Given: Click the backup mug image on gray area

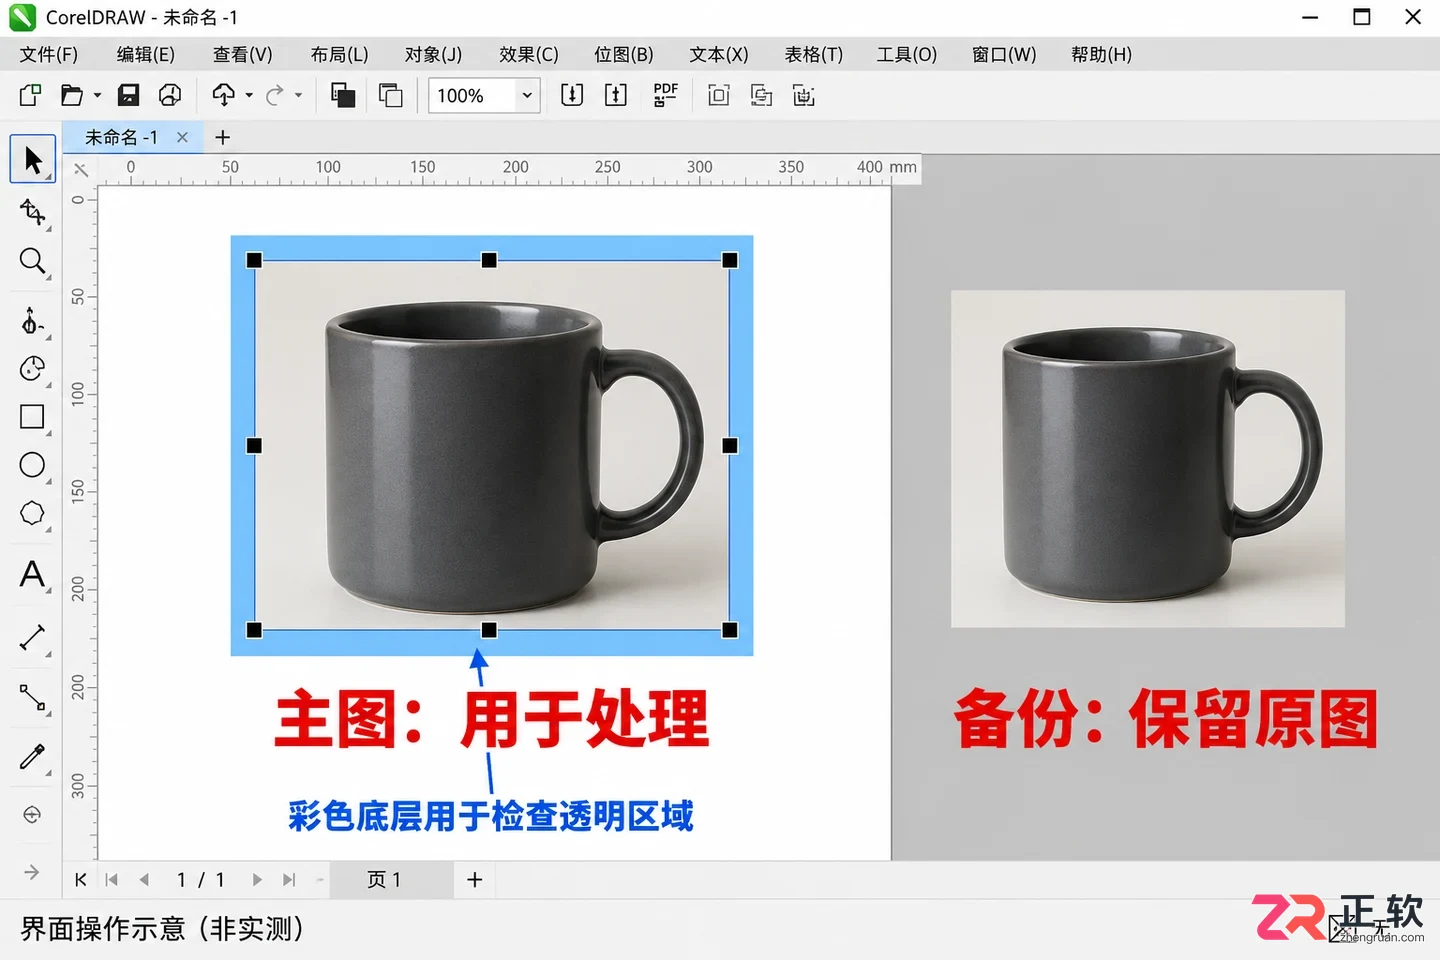Looking at the screenshot, I should pos(1147,458).
